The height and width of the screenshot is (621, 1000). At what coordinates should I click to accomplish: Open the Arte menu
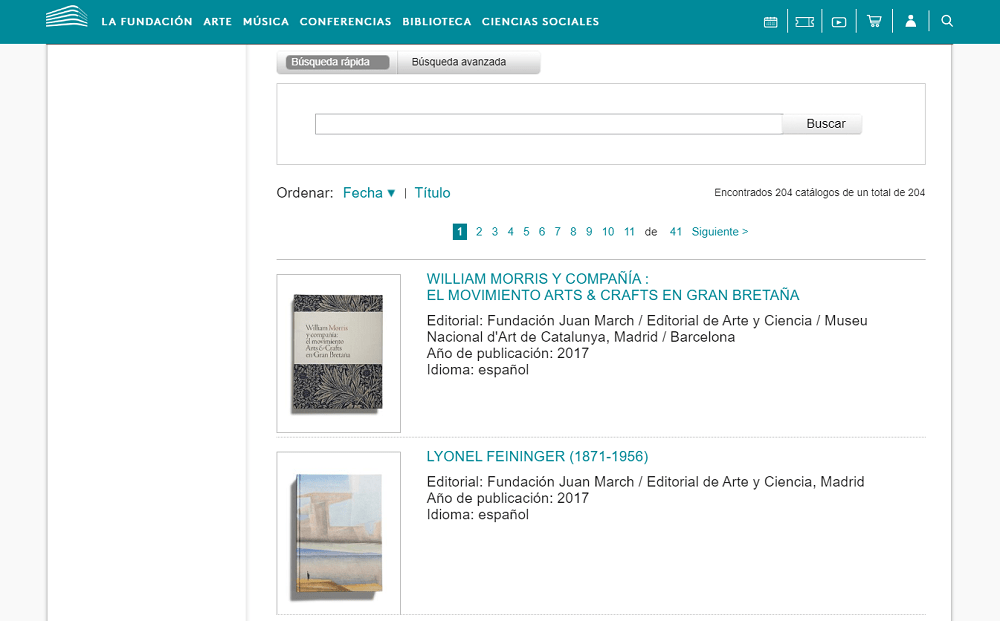(x=217, y=22)
